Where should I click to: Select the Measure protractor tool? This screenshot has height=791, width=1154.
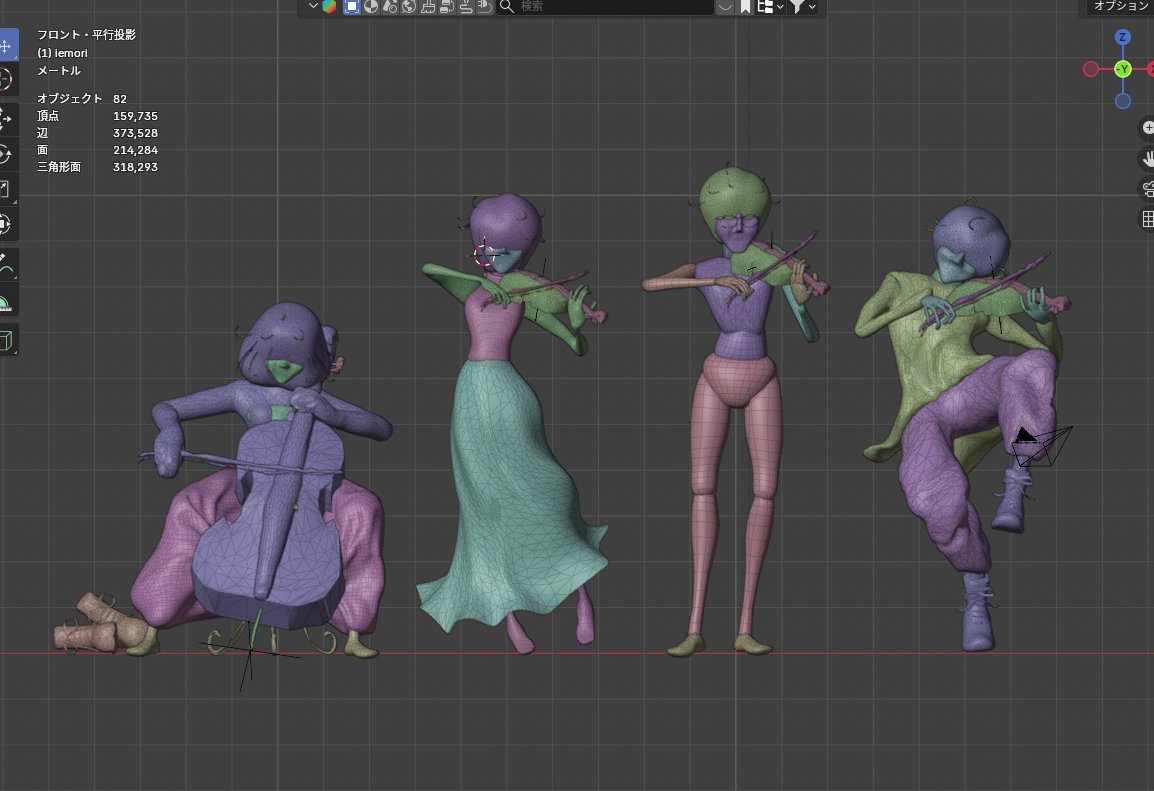point(6,303)
